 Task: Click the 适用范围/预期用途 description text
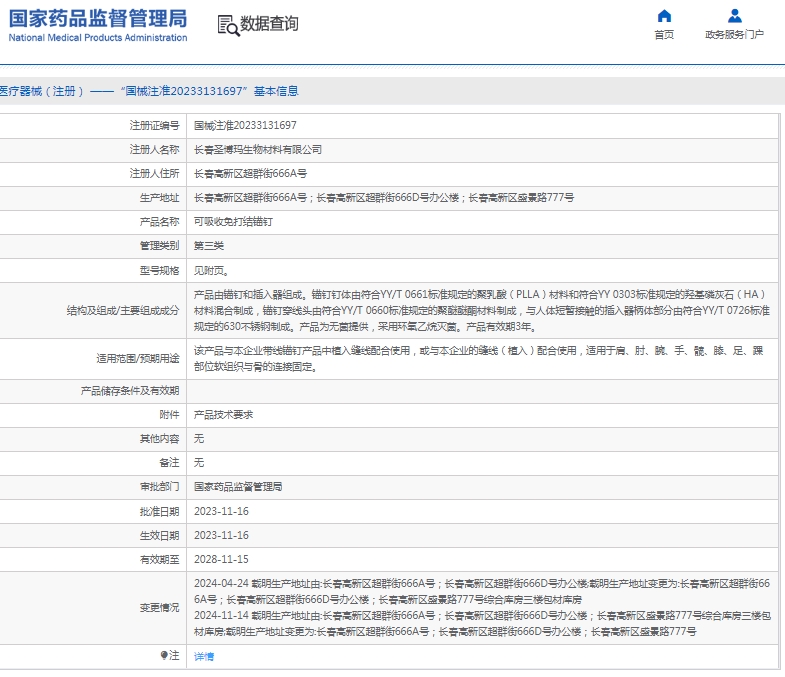click(x=479, y=359)
